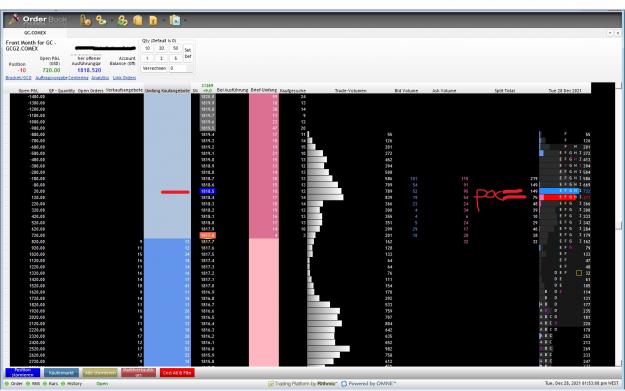Screen dimensions: 625x391
Task: Click the vertical scrollbar on right edge
Action: pos(619,225)
